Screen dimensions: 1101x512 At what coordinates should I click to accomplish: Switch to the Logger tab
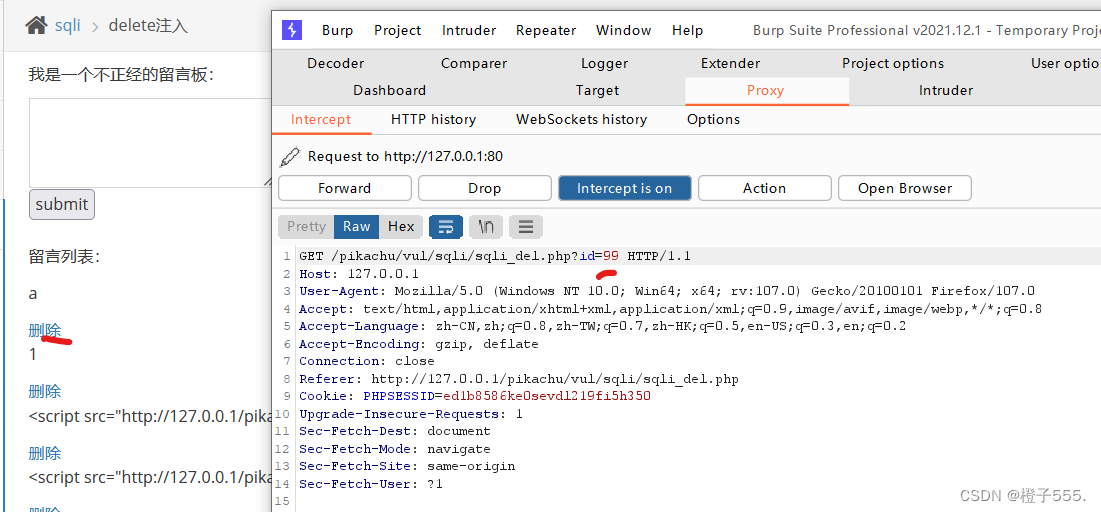pos(605,63)
